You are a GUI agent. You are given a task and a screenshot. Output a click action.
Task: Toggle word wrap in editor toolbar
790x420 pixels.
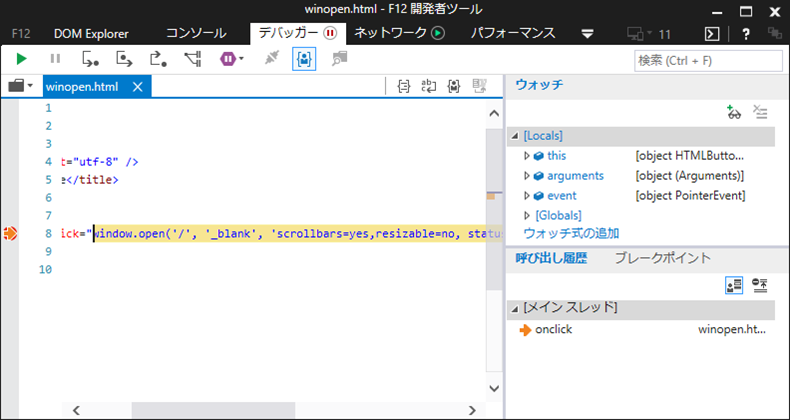point(429,87)
